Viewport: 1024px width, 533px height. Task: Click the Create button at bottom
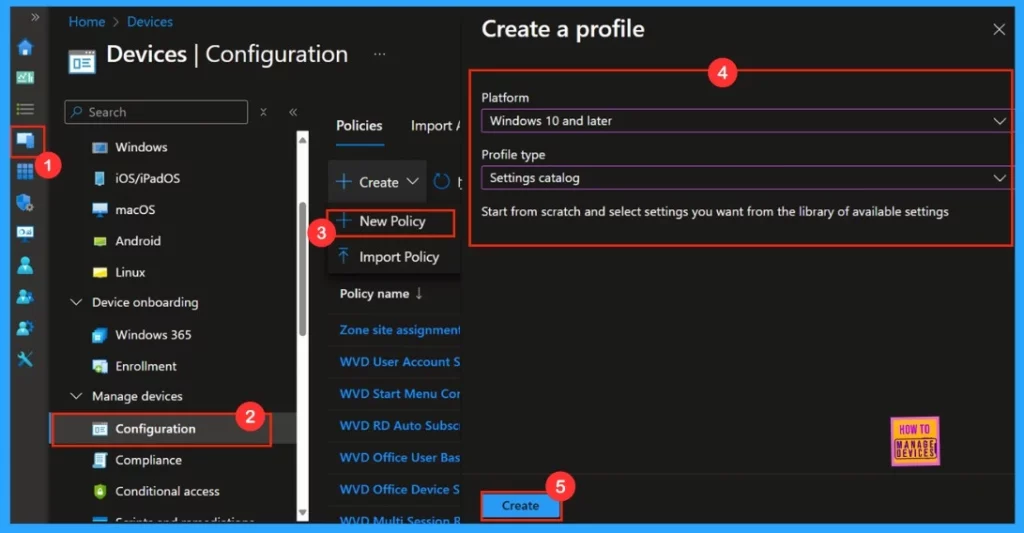520,506
